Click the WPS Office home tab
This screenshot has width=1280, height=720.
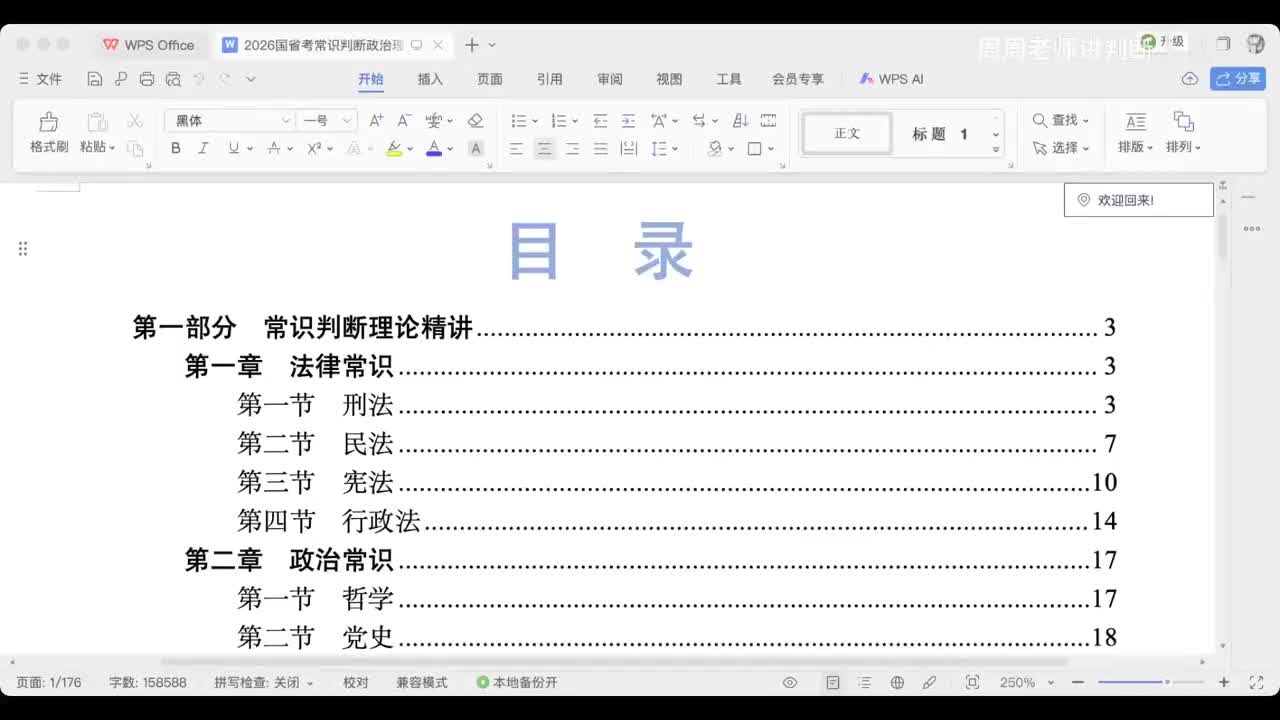click(x=149, y=45)
